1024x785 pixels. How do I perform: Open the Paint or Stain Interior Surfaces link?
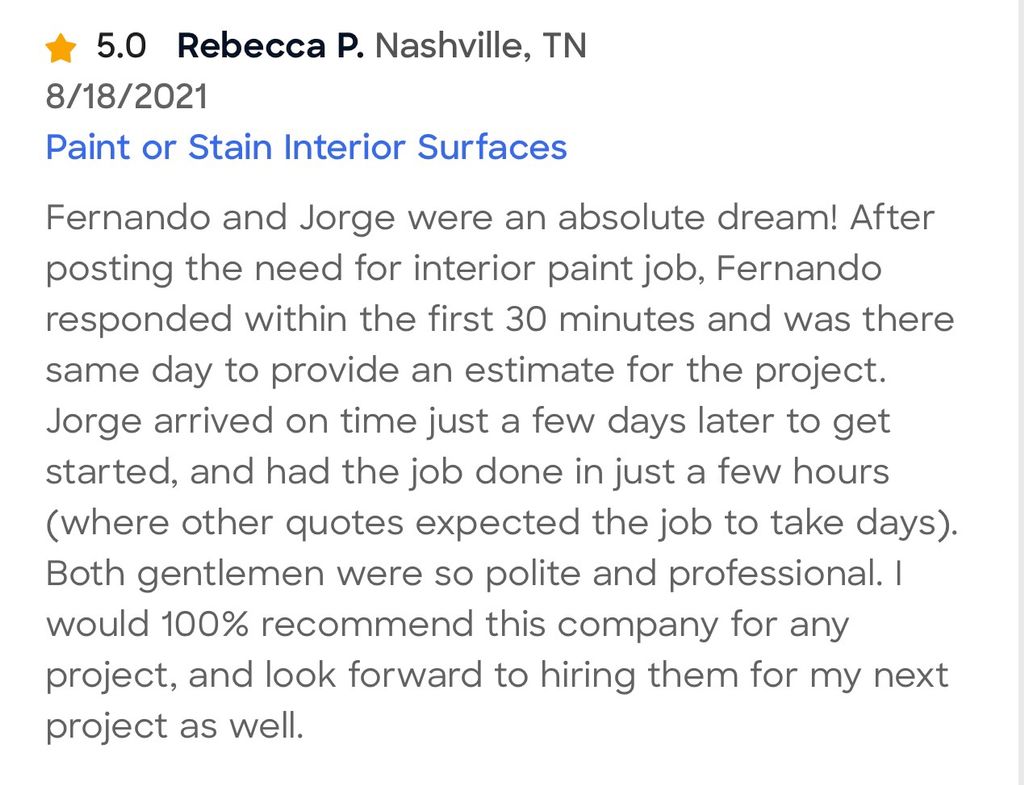click(x=306, y=147)
